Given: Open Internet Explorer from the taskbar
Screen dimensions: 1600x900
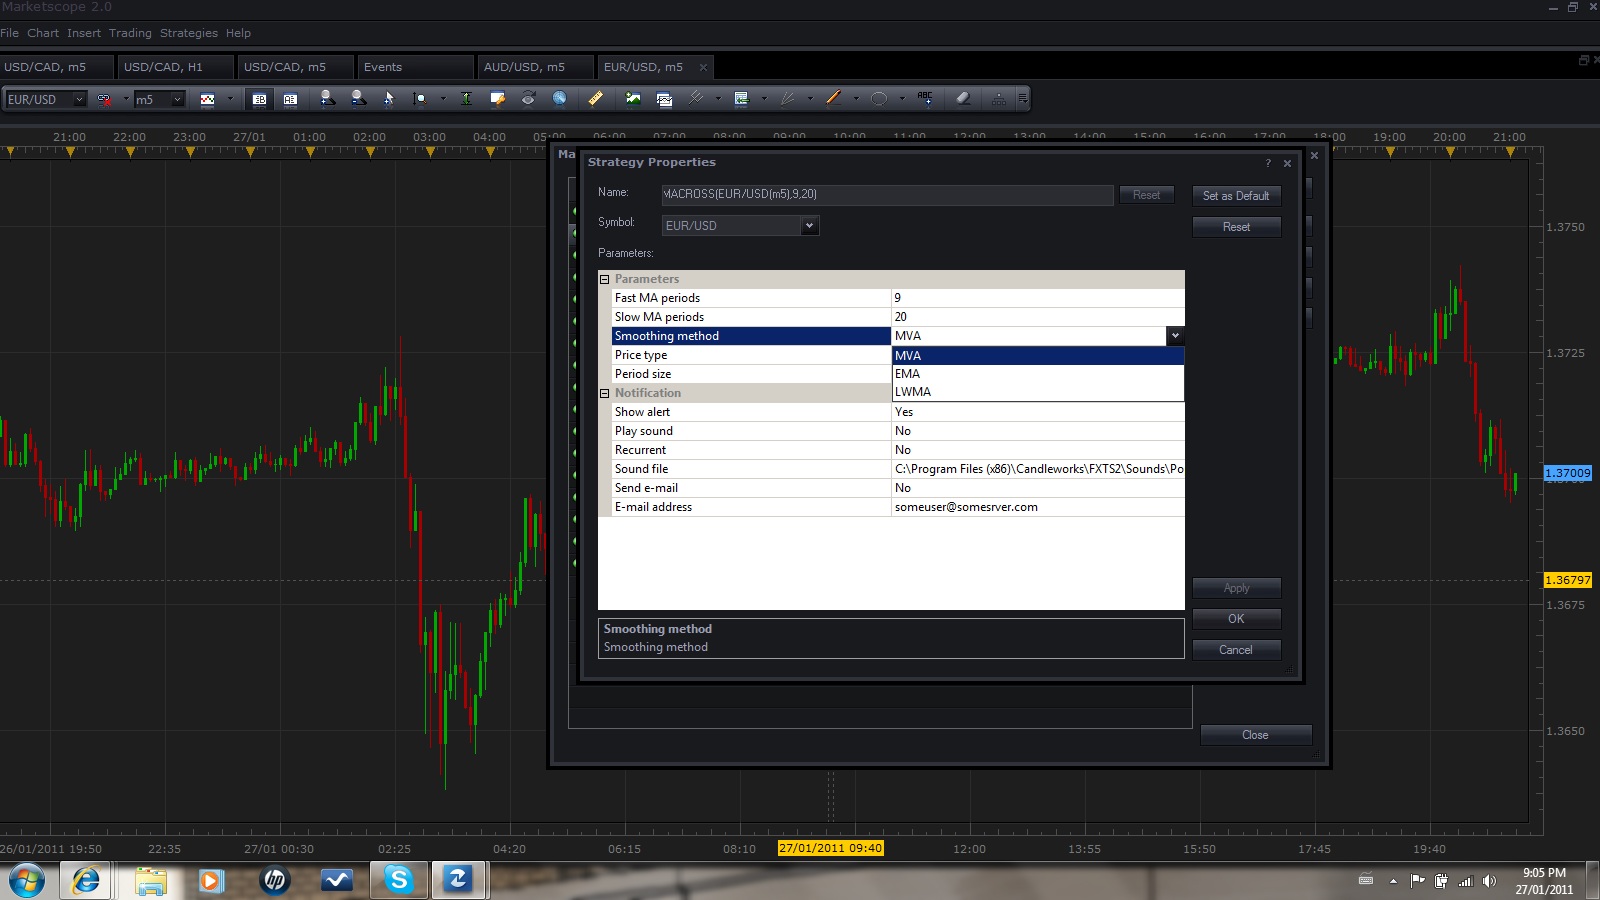Looking at the screenshot, I should (x=87, y=880).
